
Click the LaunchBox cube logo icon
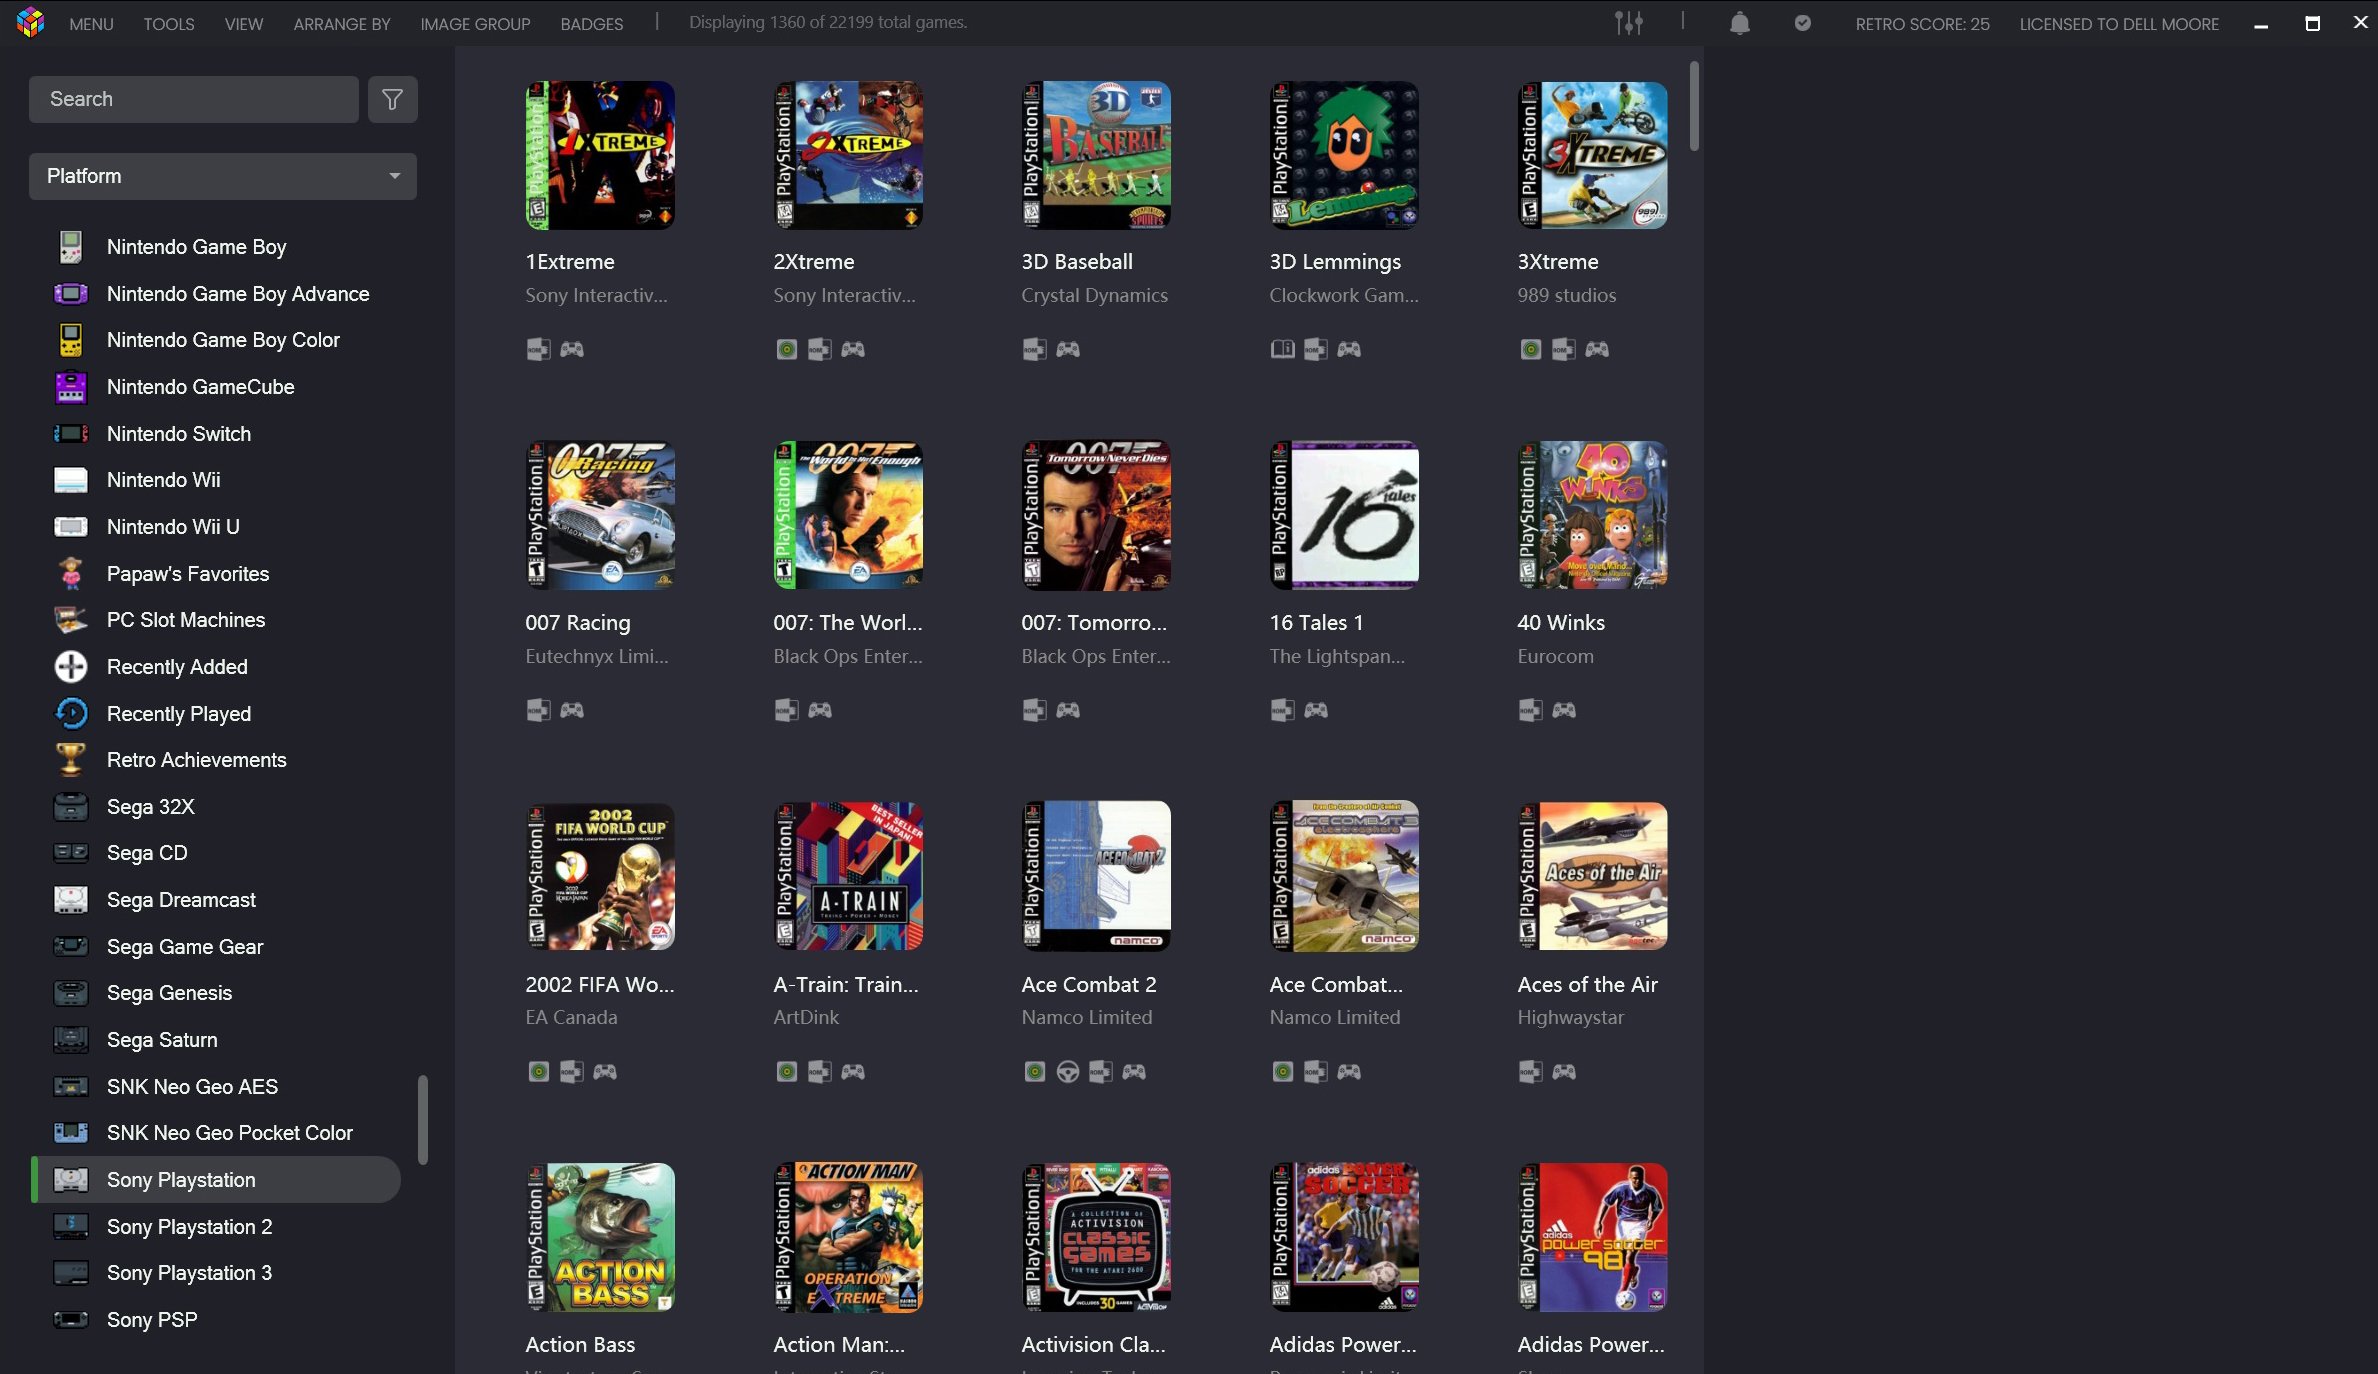click(30, 22)
